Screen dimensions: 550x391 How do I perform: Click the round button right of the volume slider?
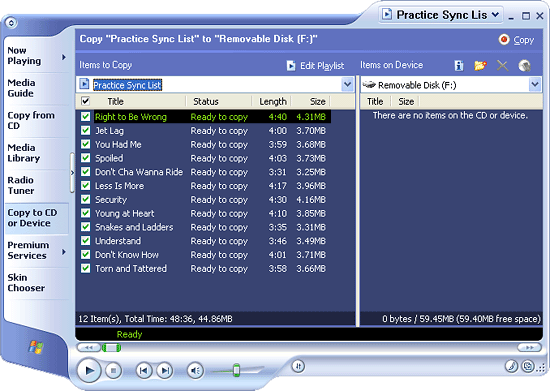point(298,366)
